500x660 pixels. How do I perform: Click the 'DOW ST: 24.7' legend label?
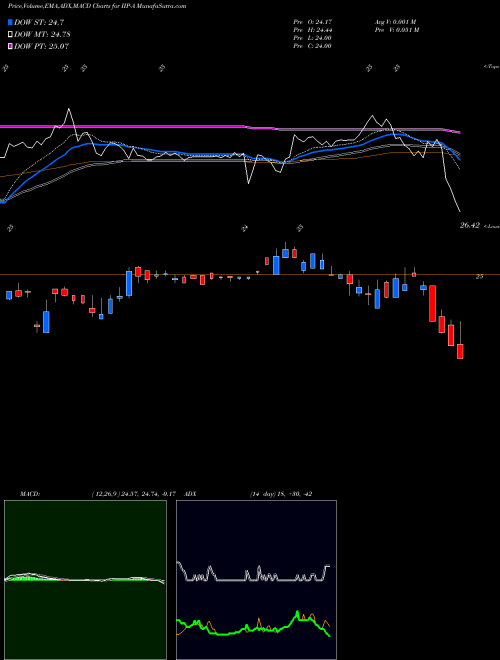coord(39,22)
